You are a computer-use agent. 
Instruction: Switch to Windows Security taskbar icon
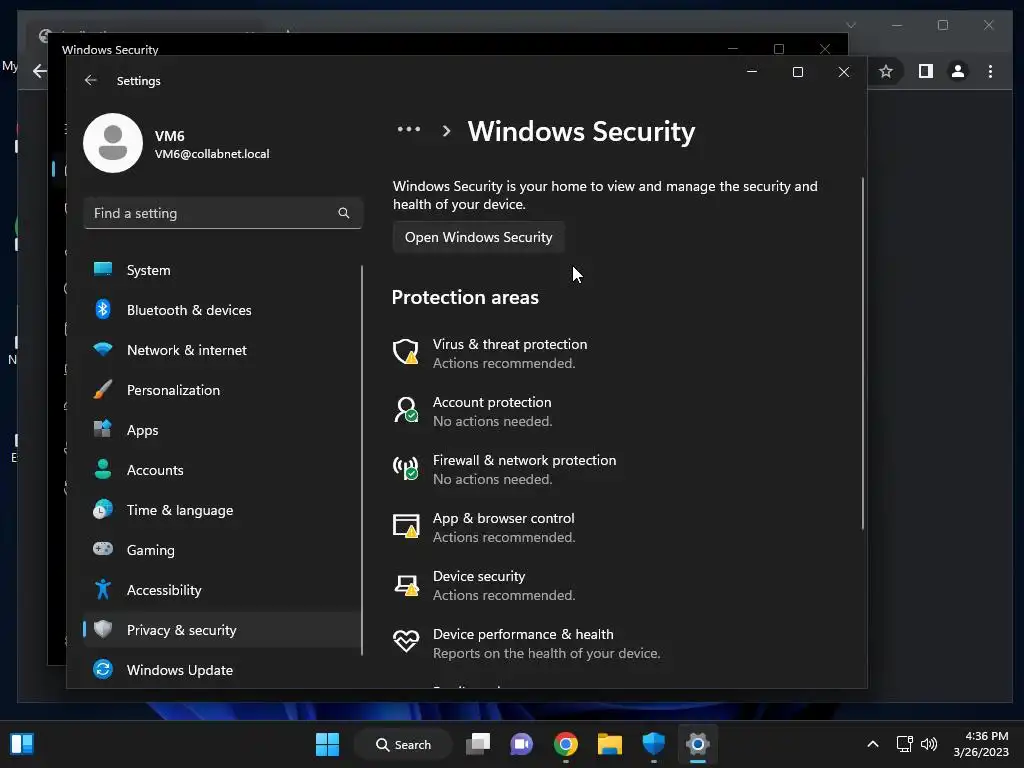click(x=653, y=744)
